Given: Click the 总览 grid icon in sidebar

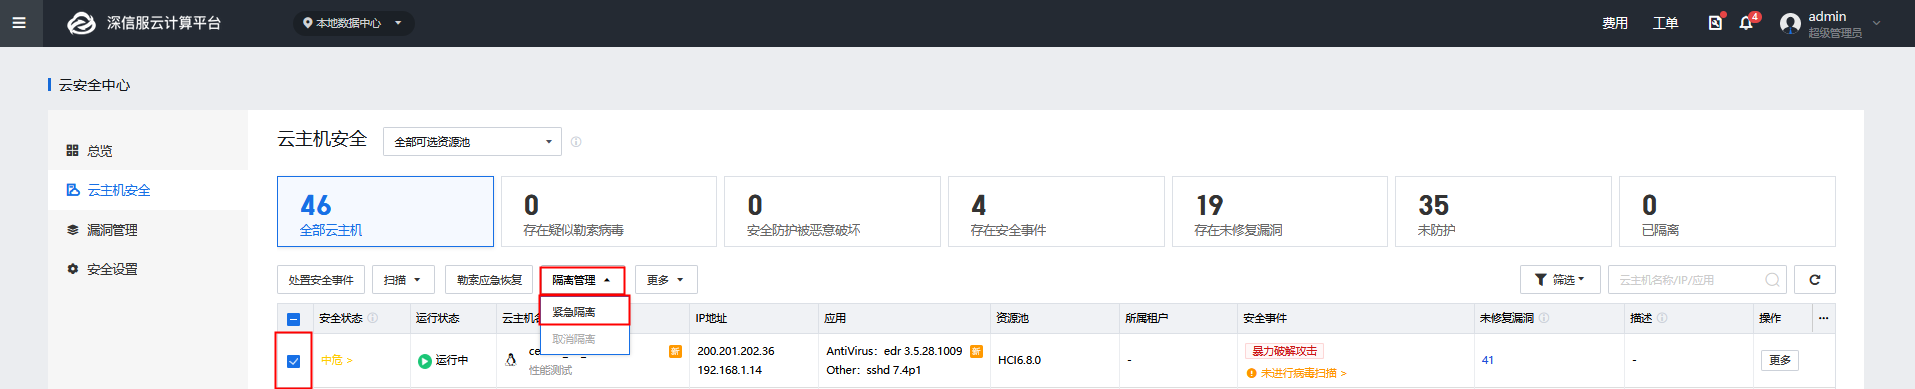Looking at the screenshot, I should pos(72,150).
